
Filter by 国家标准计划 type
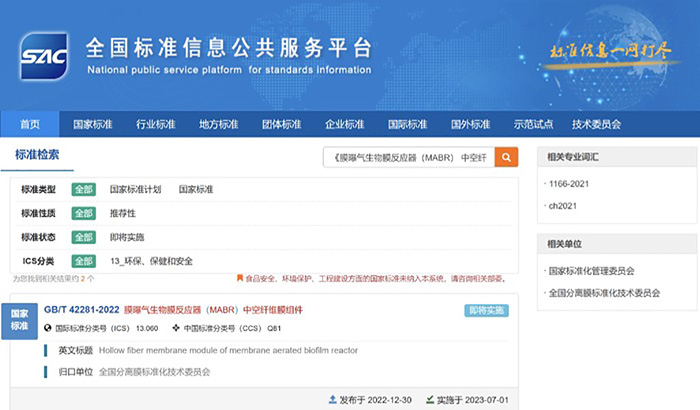(135, 189)
